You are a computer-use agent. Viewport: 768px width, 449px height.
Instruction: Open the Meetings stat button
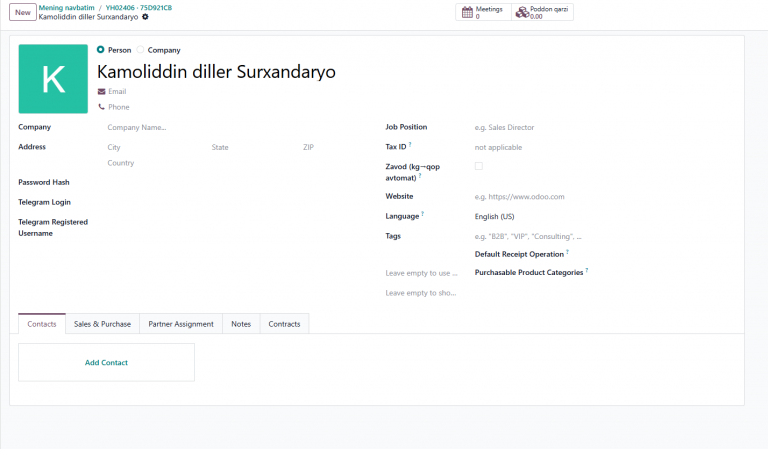pos(483,12)
